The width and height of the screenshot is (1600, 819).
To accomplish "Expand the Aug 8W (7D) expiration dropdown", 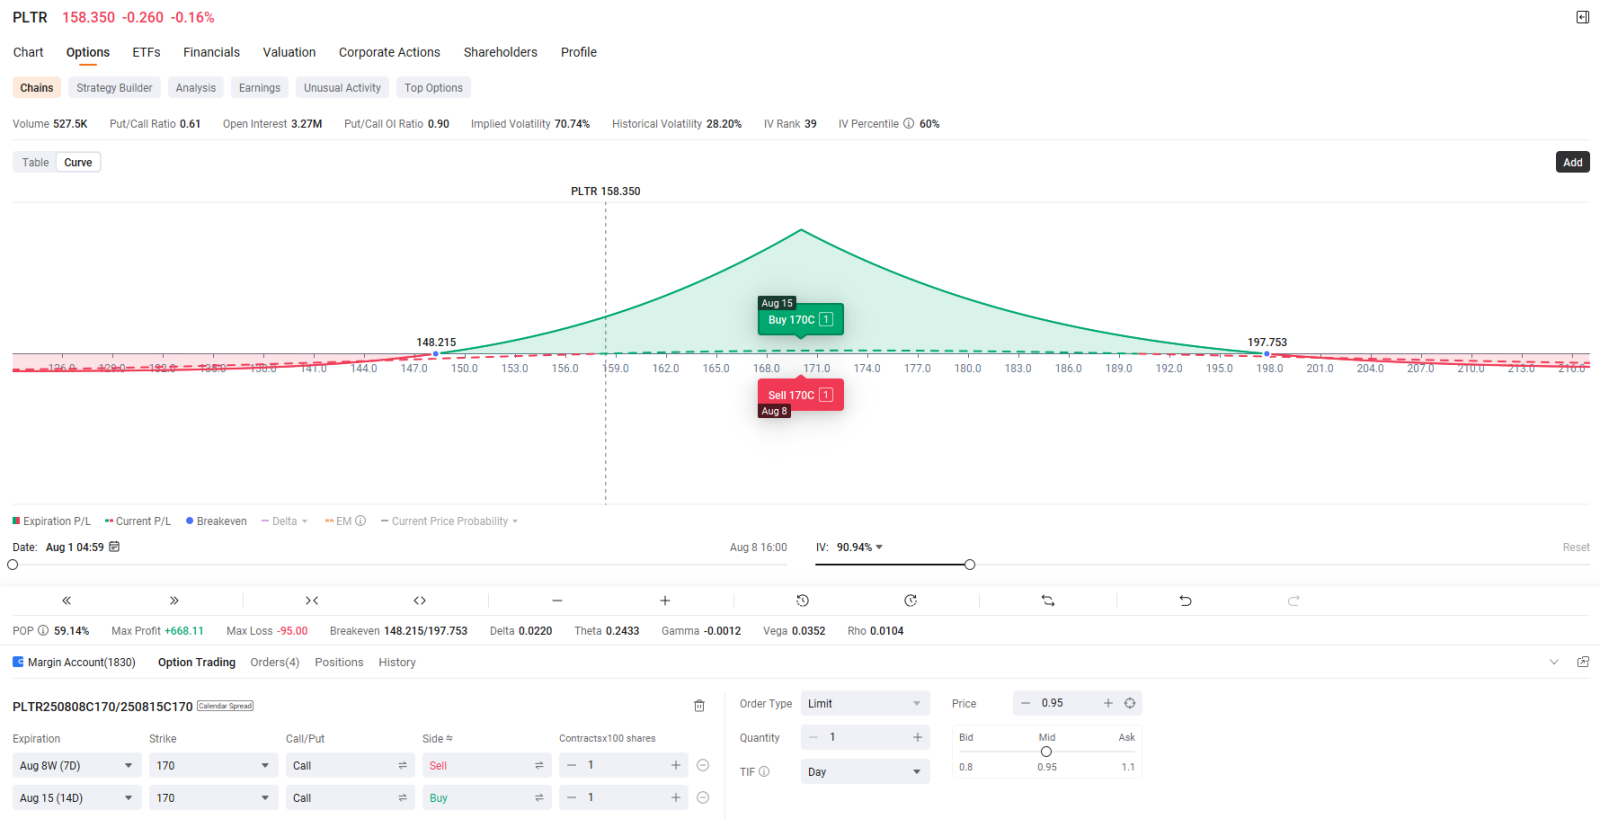I will [76, 765].
